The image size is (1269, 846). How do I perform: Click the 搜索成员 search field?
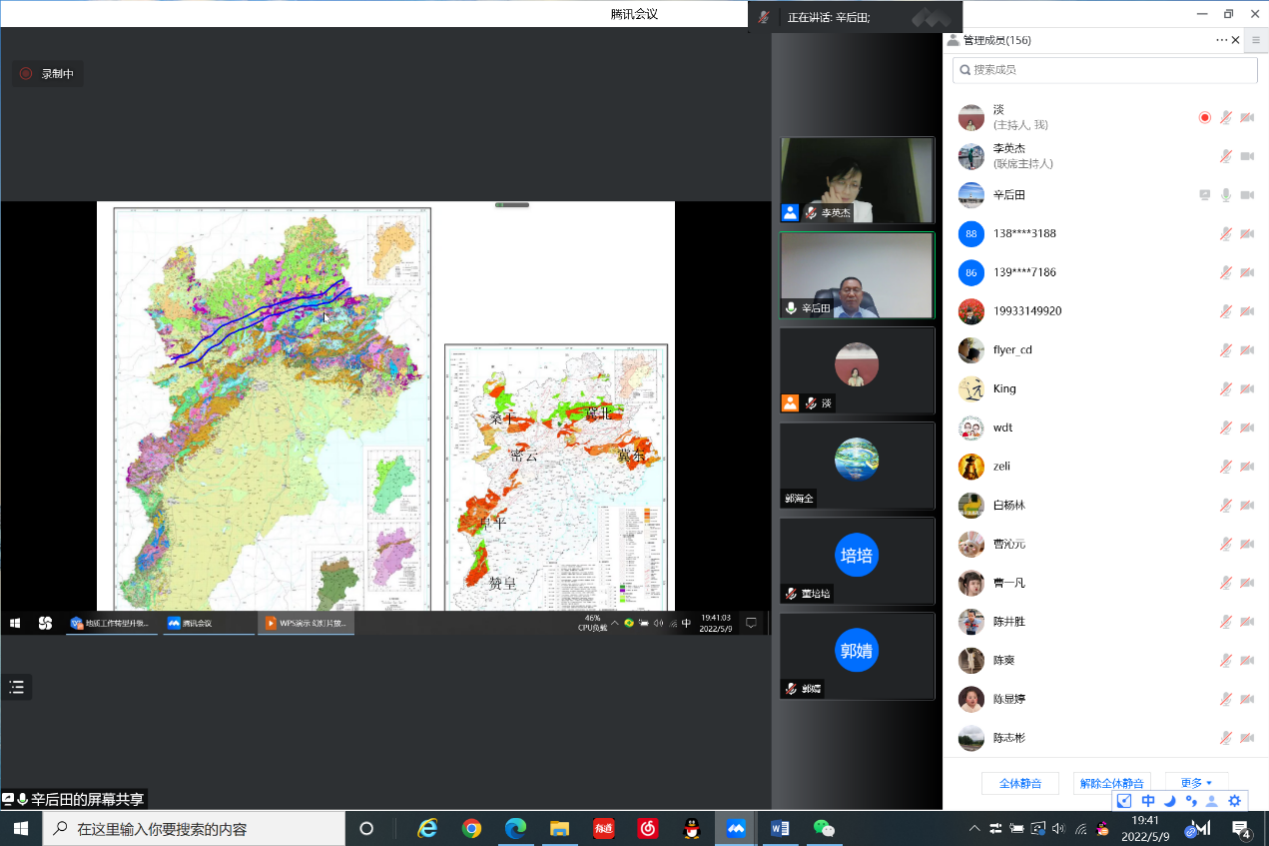tap(1105, 70)
